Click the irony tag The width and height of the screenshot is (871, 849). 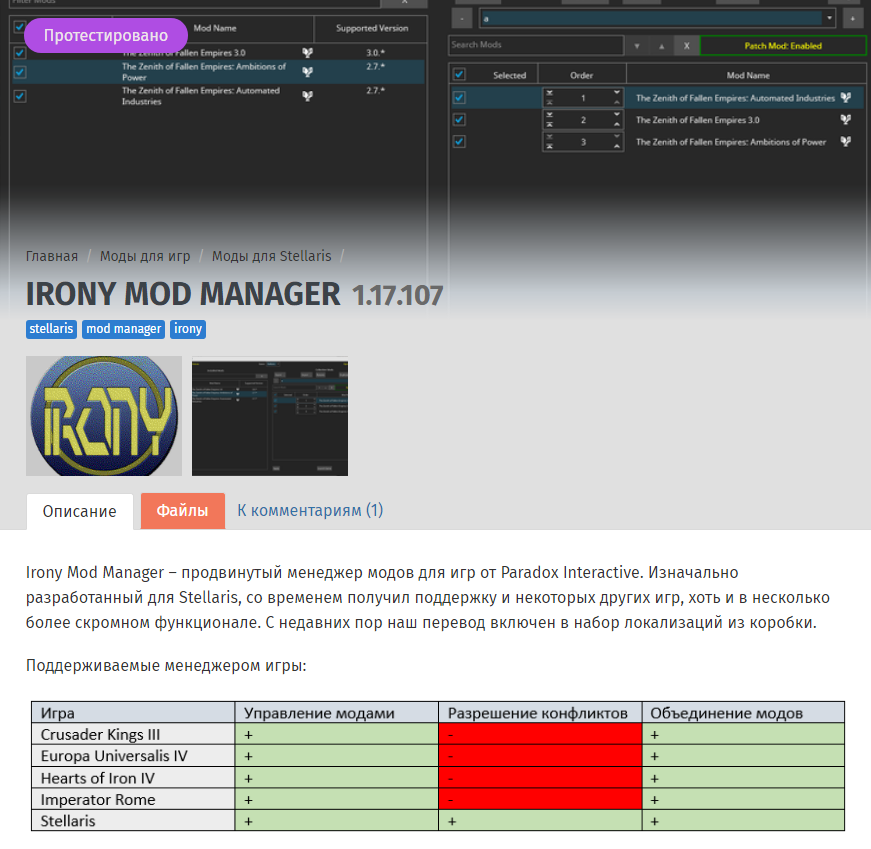[188, 329]
